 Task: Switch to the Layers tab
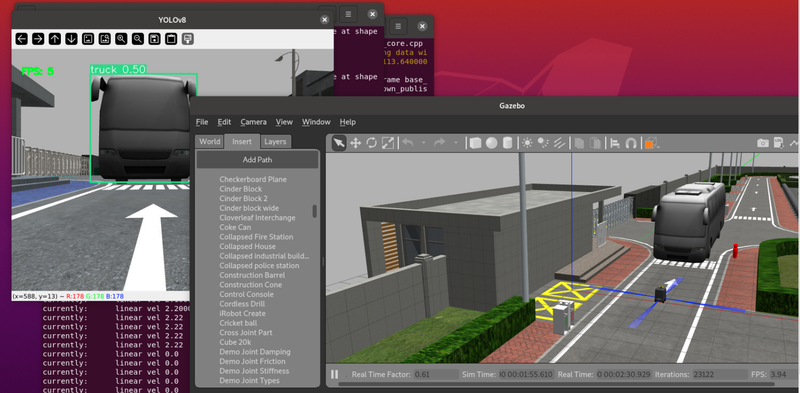click(x=276, y=141)
